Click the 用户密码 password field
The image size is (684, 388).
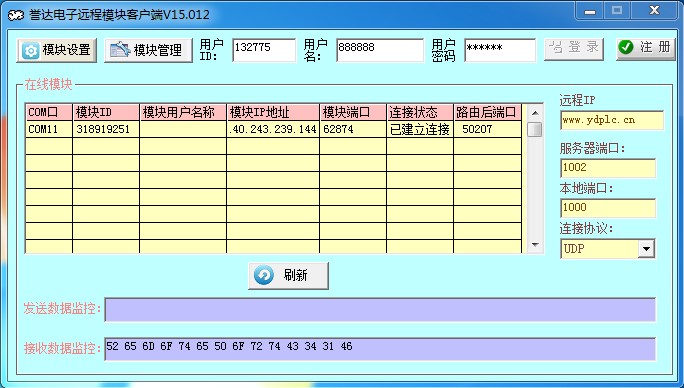500,50
